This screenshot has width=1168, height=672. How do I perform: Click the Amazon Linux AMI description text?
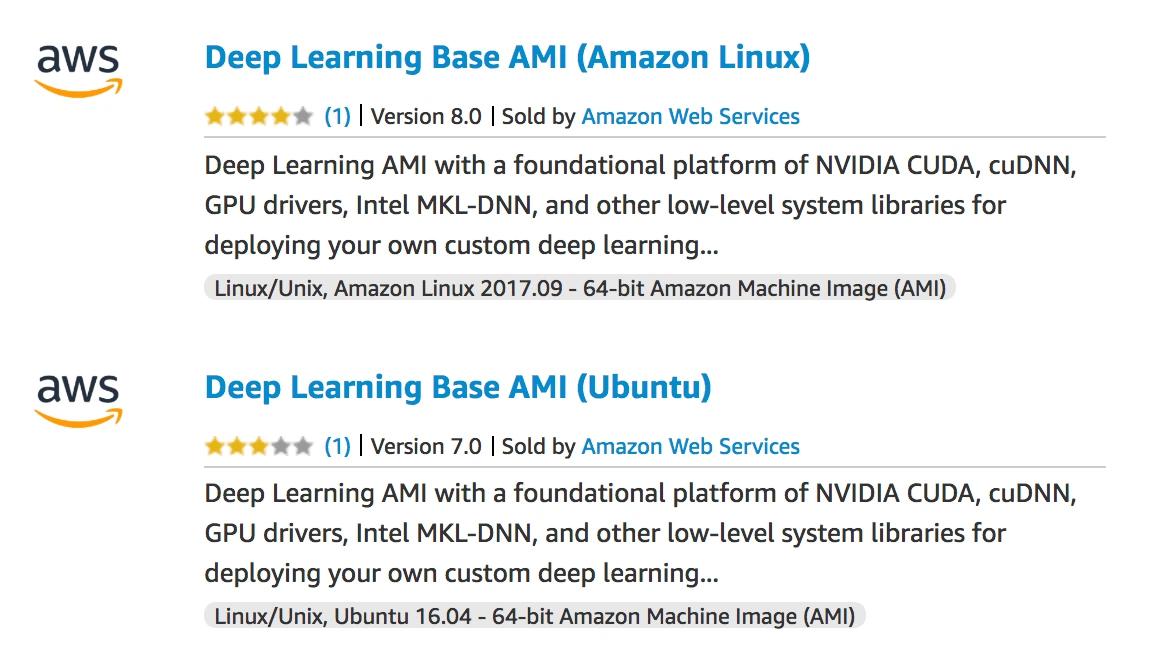click(640, 205)
